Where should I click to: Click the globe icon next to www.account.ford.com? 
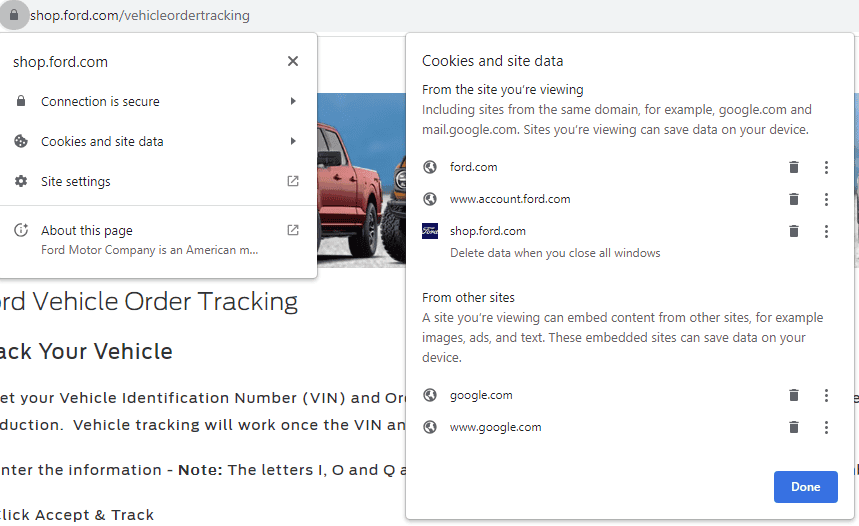(430, 199)
